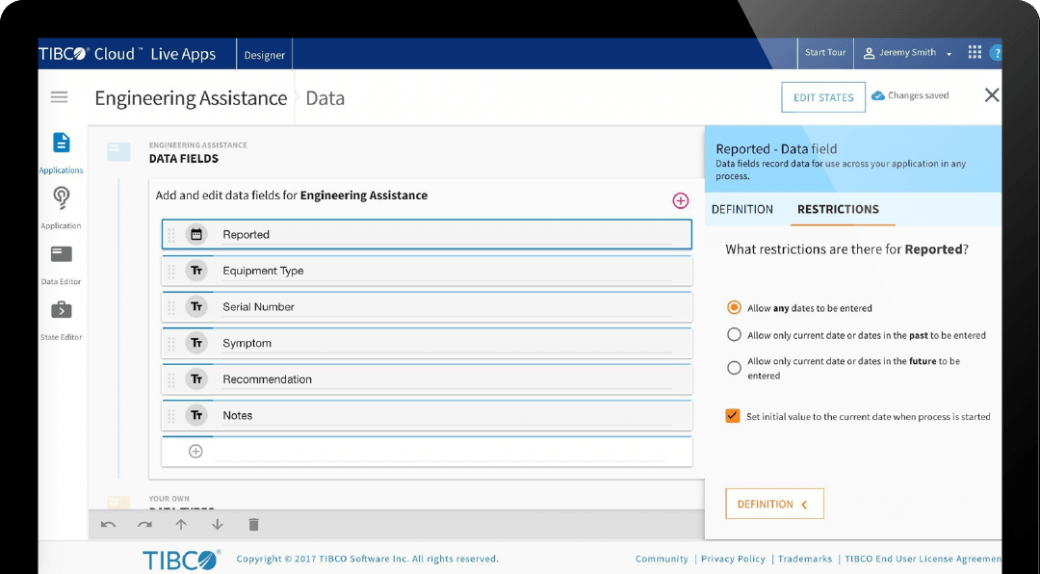Click the Reported field name input

coord(446,234)
